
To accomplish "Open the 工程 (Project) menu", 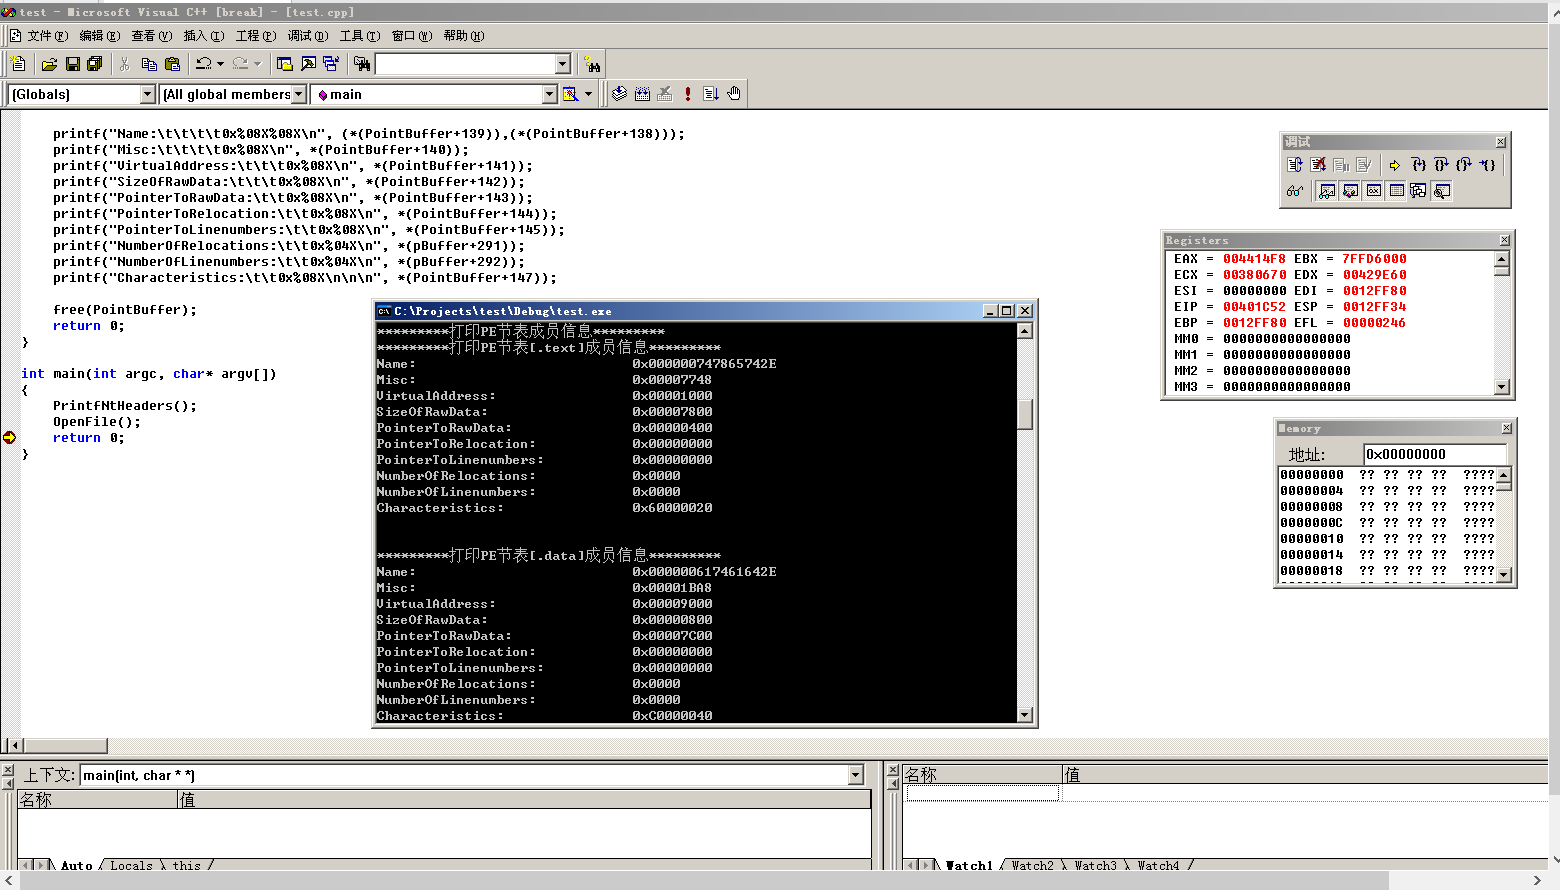I will [255, 36].
